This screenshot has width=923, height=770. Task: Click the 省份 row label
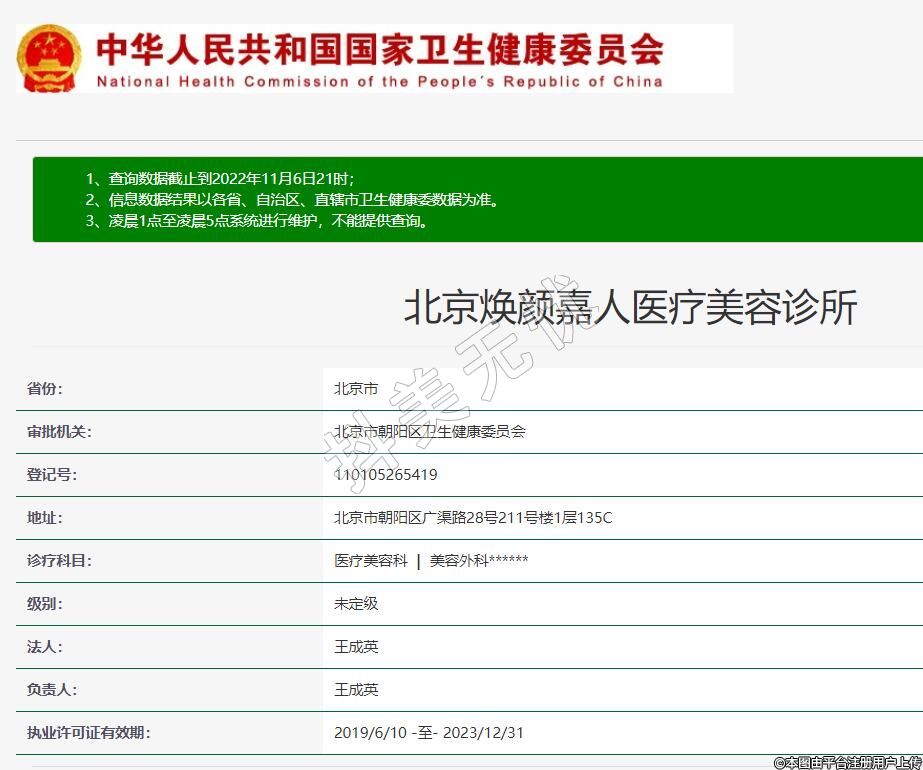pyautogui.click(x=45, y=389)
